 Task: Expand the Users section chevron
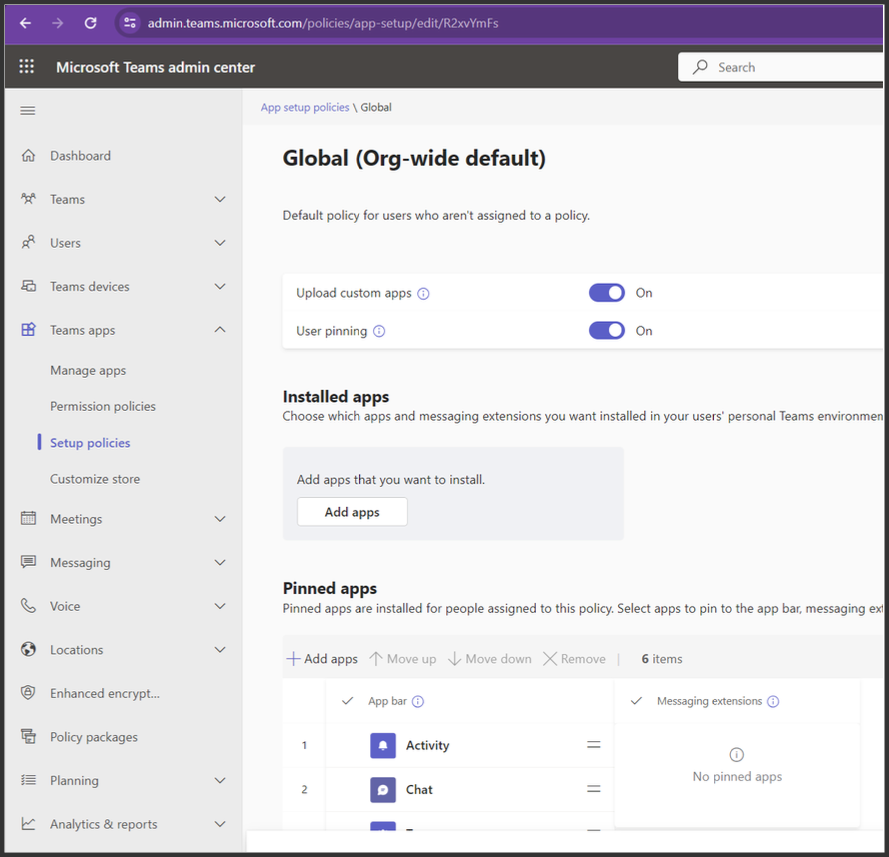point(220,243)
